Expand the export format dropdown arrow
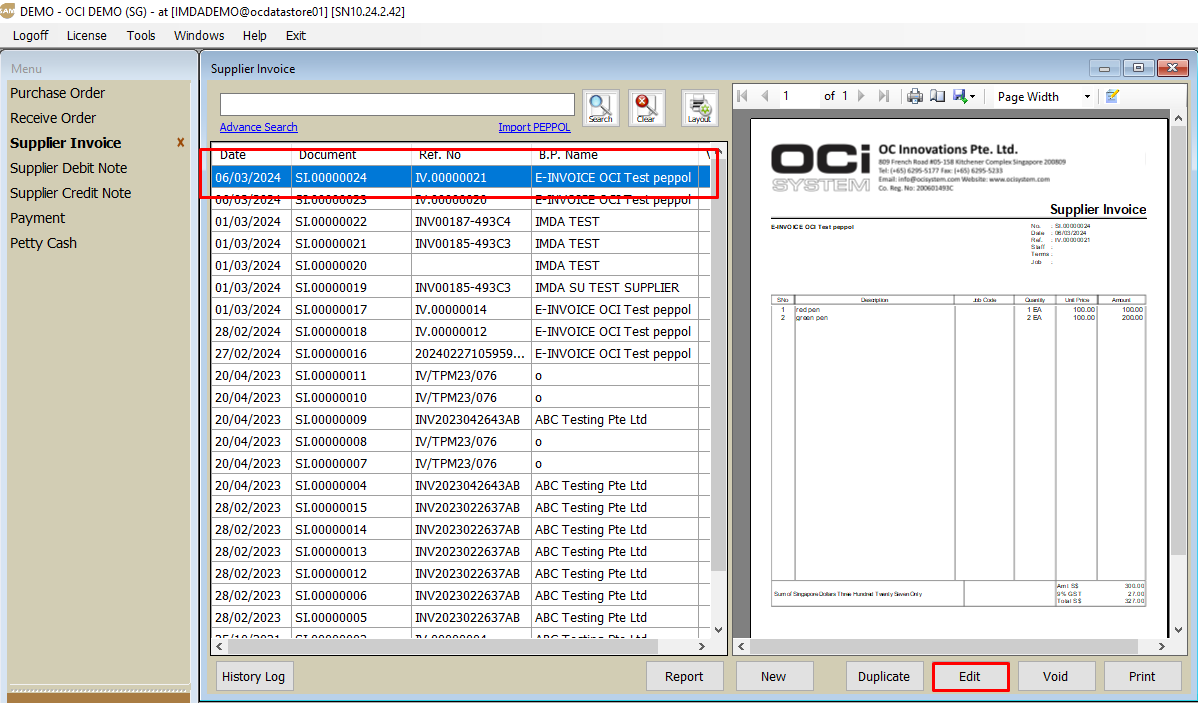1198x703 pixels. (x=972, y=97)
